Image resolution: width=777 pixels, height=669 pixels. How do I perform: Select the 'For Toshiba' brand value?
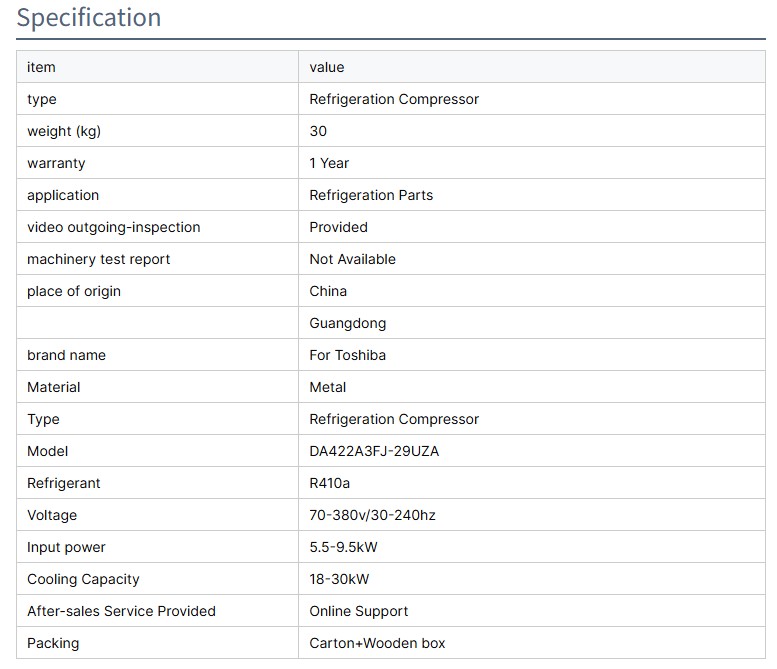(347, 355)
